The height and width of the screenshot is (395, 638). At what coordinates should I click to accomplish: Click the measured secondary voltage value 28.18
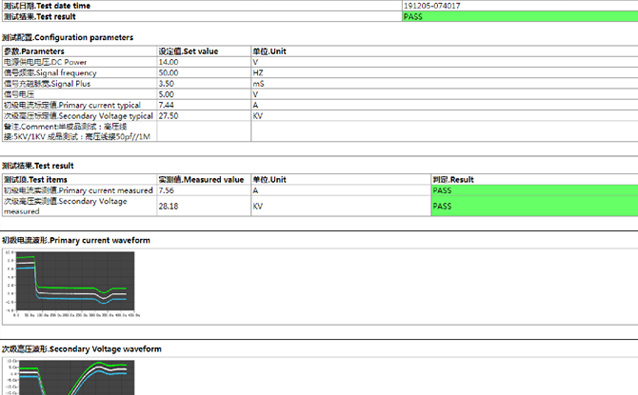click(x=168, y=206)
